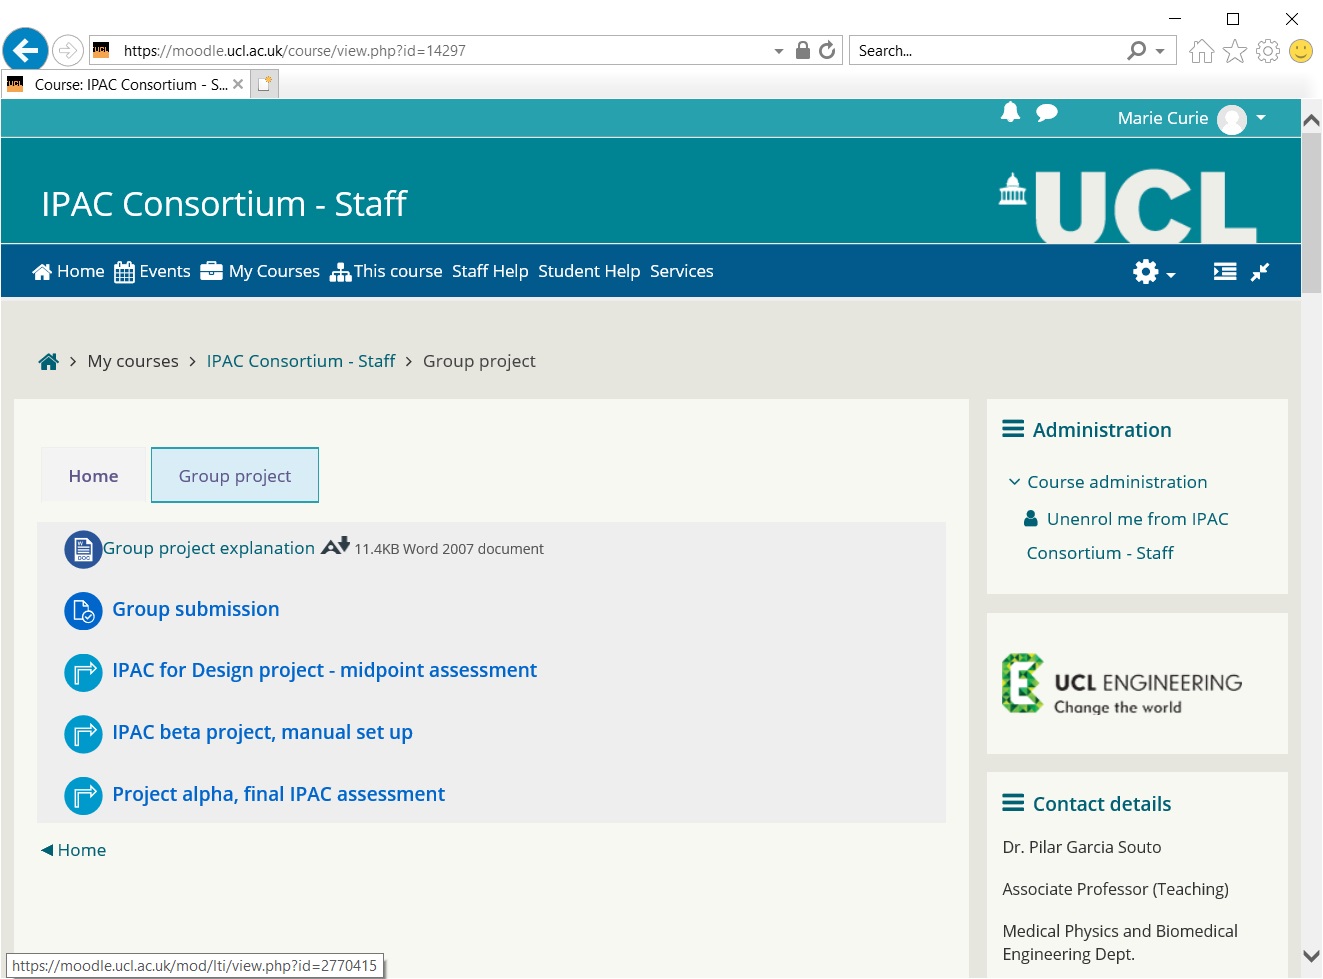This screenshot has height=979, width=1323.
Task: Click the icon beside IPAC for Design project
Action: coord(83,672)
